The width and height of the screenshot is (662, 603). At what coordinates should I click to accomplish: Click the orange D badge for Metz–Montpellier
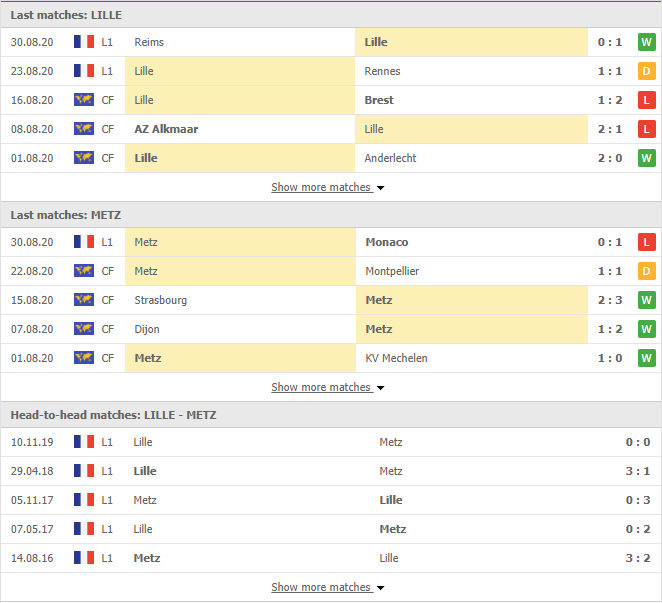tap(646, 271)
